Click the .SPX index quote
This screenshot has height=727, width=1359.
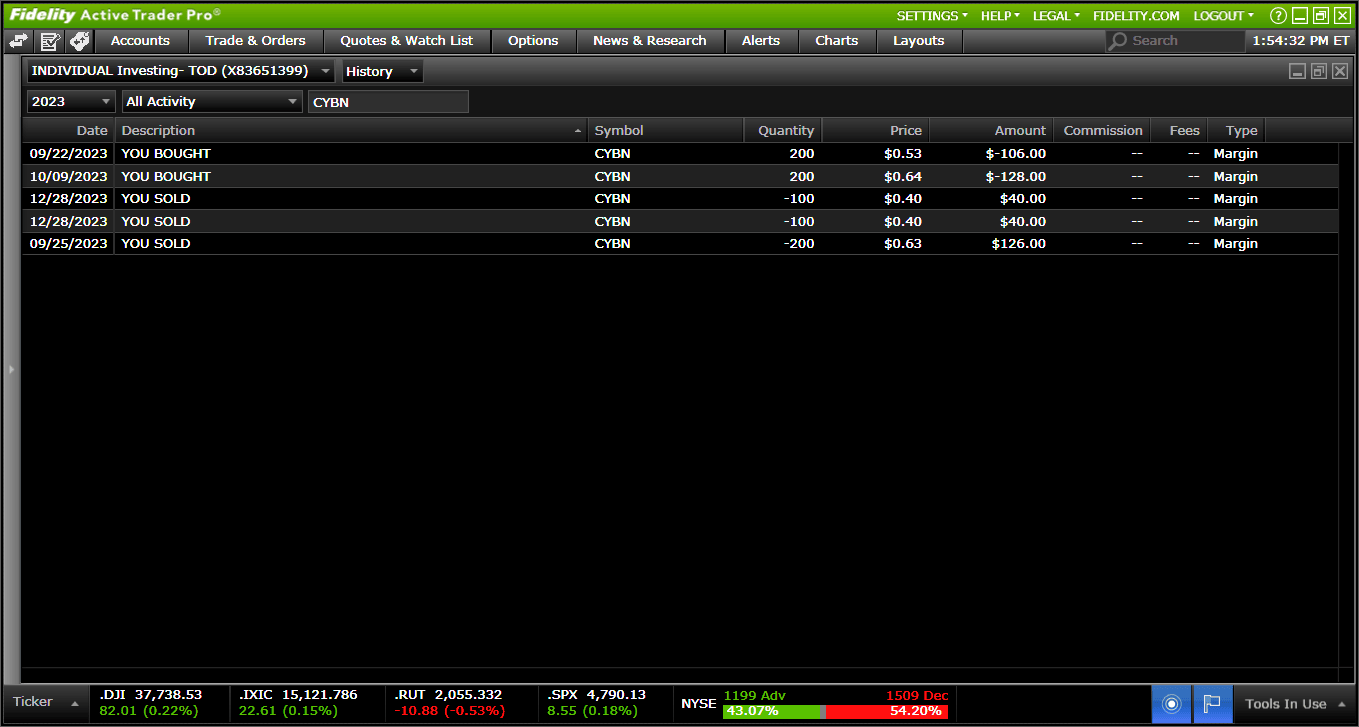coord(596,702)
